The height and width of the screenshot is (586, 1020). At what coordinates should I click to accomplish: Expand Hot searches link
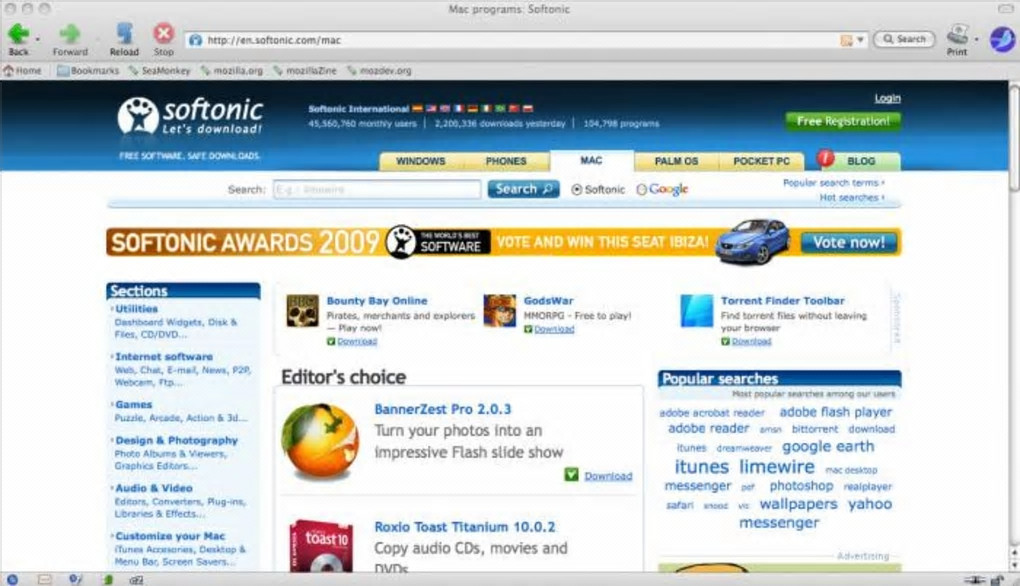pos(852,197)
